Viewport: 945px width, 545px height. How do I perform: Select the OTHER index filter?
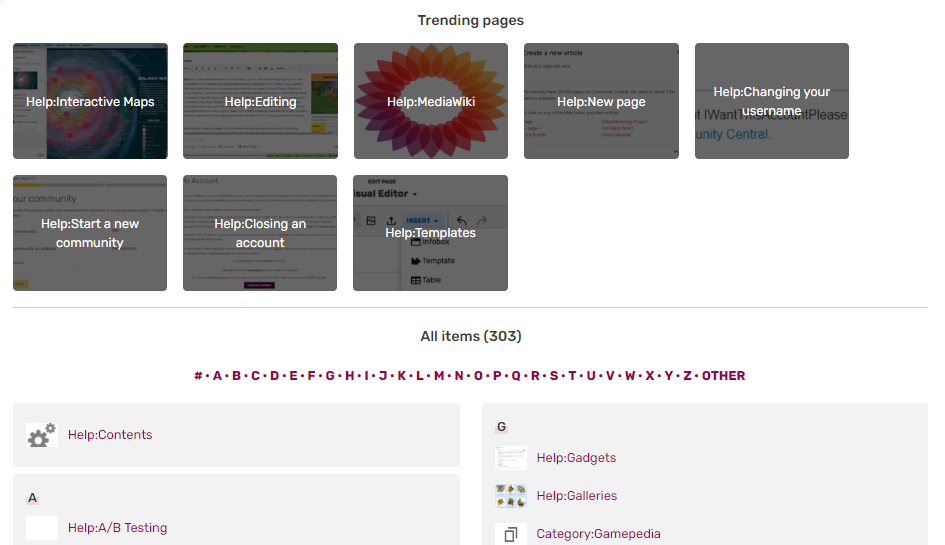[x=723, y=376]
